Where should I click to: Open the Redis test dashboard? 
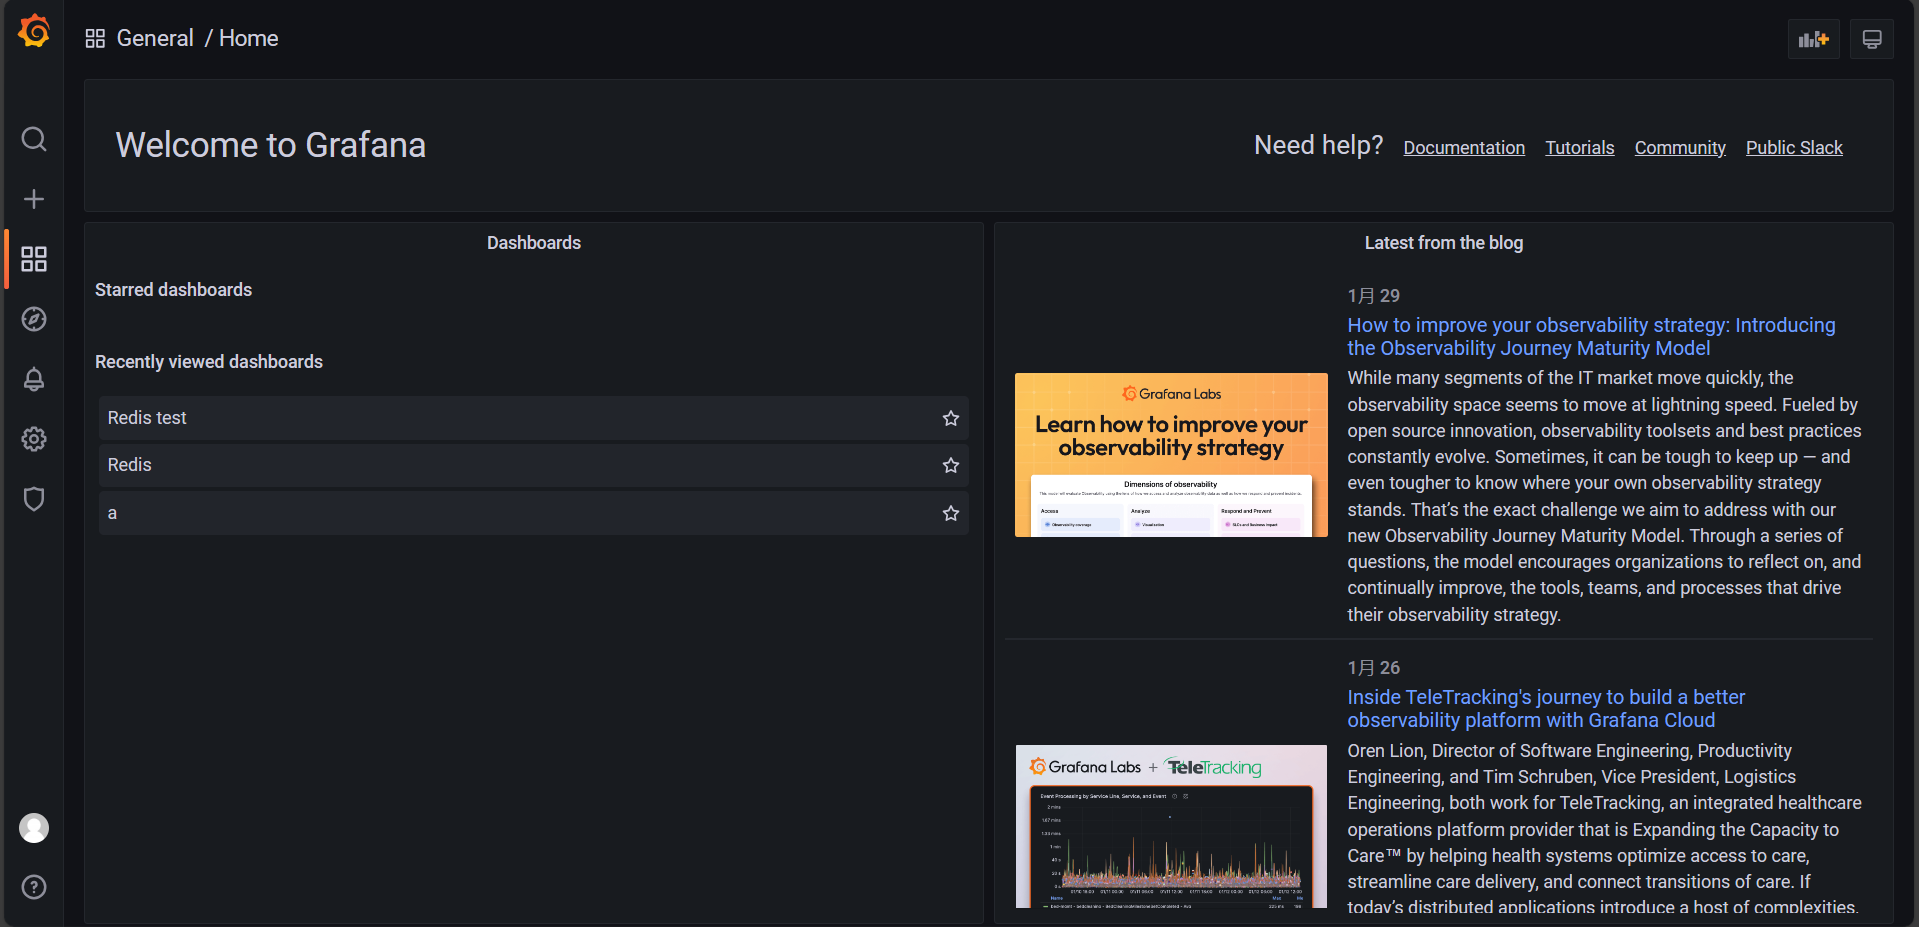click(534, 418)
